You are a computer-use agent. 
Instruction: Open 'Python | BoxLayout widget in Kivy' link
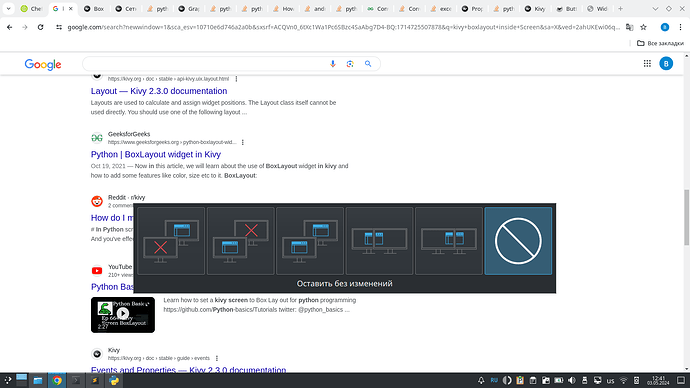pyautogui.click(x=156, y=154)
